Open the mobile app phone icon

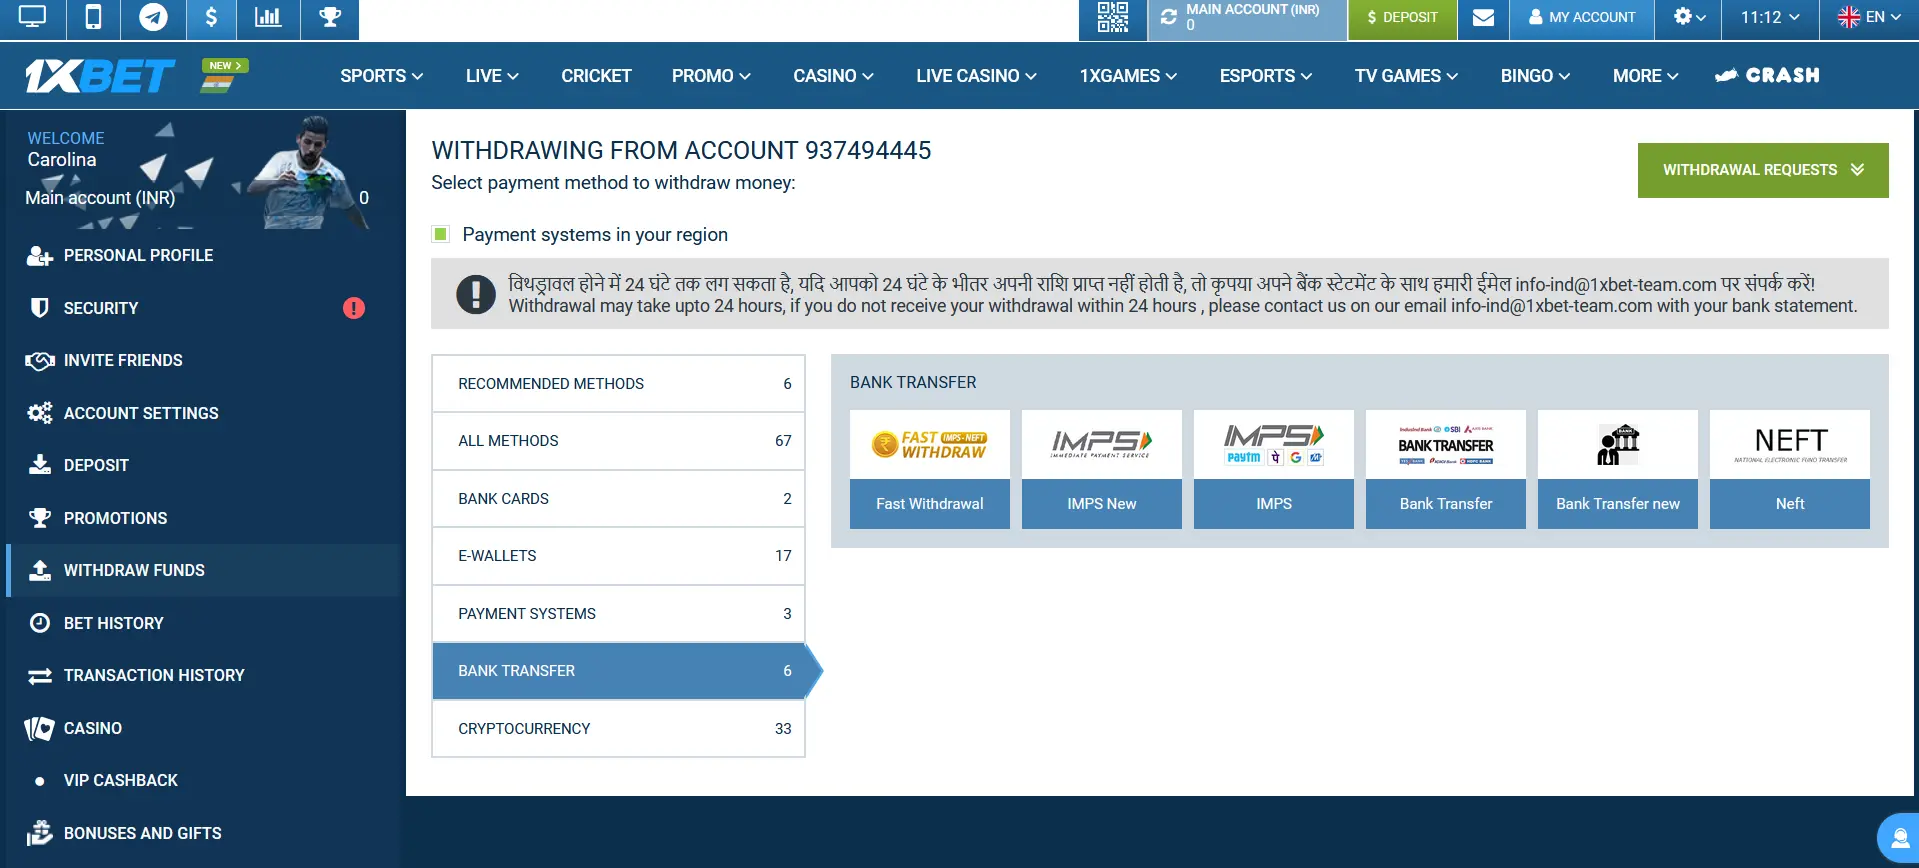click(93, 18)
